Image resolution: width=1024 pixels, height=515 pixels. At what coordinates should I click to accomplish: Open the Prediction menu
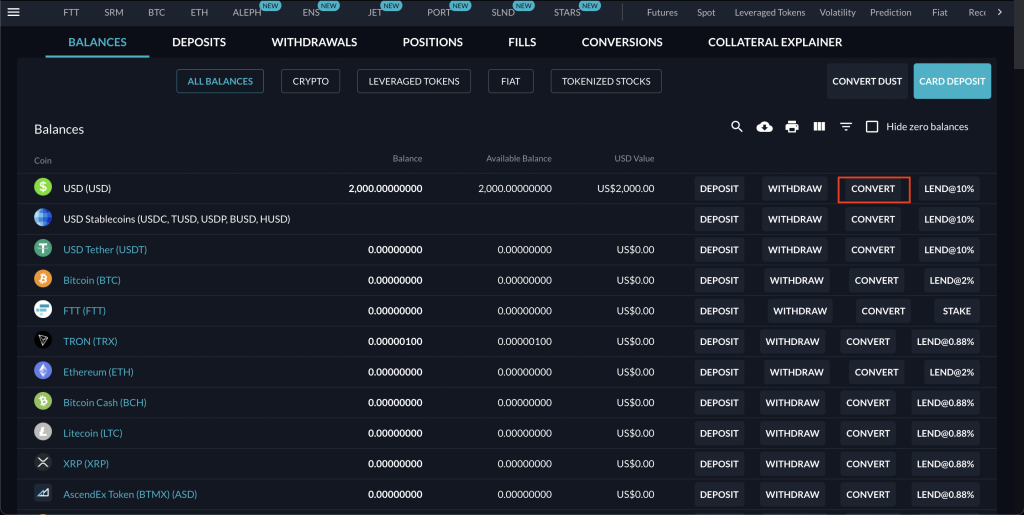pyautogui.click(x=890, y=12)
